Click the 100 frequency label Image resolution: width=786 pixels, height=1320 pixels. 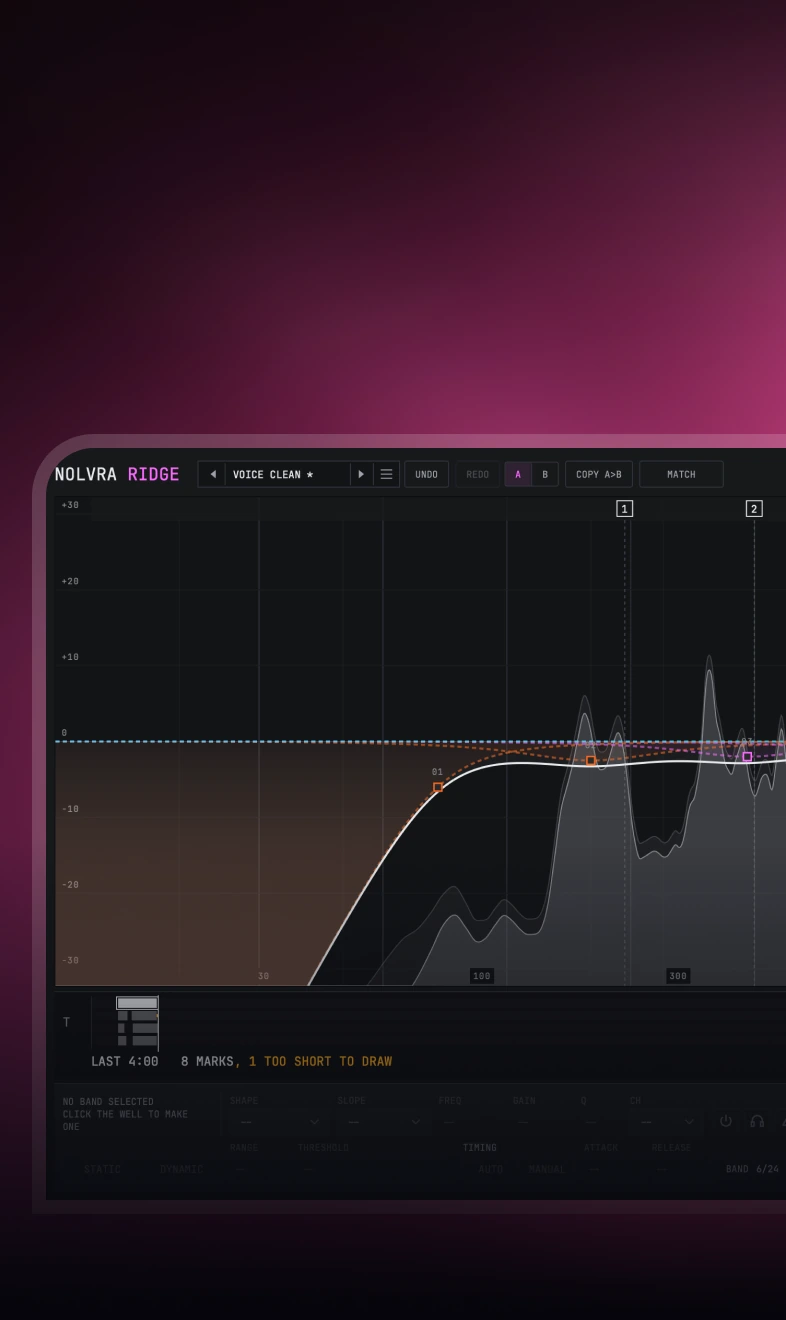coord(482,976)
